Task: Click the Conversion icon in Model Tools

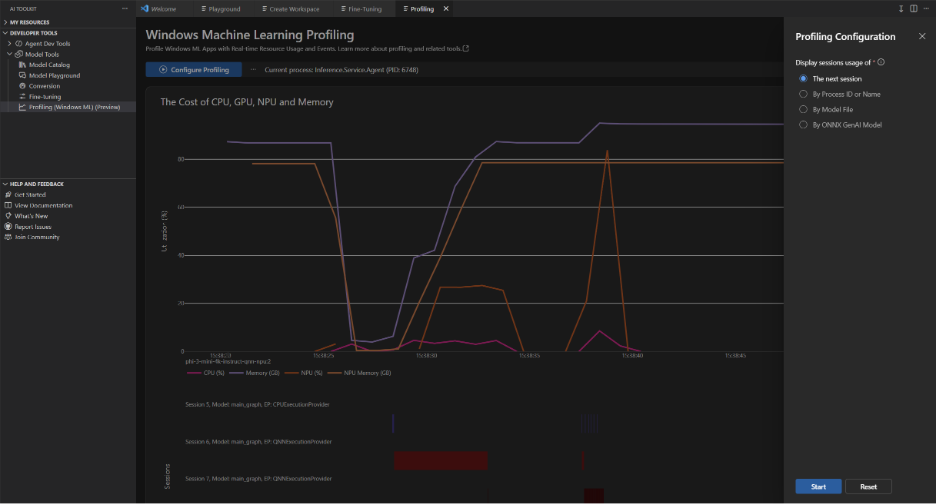Action: tap(22, 86)
